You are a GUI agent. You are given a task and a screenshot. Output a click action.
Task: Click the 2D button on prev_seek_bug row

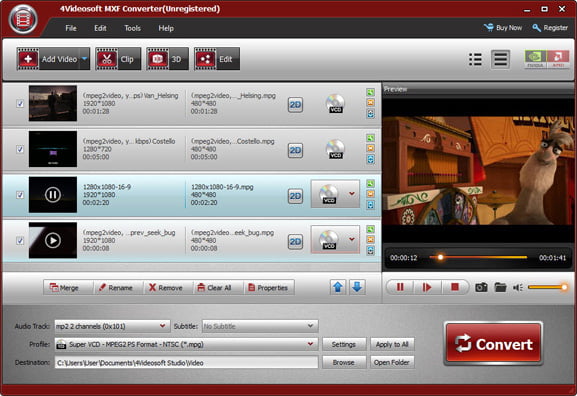coord(295,242)
